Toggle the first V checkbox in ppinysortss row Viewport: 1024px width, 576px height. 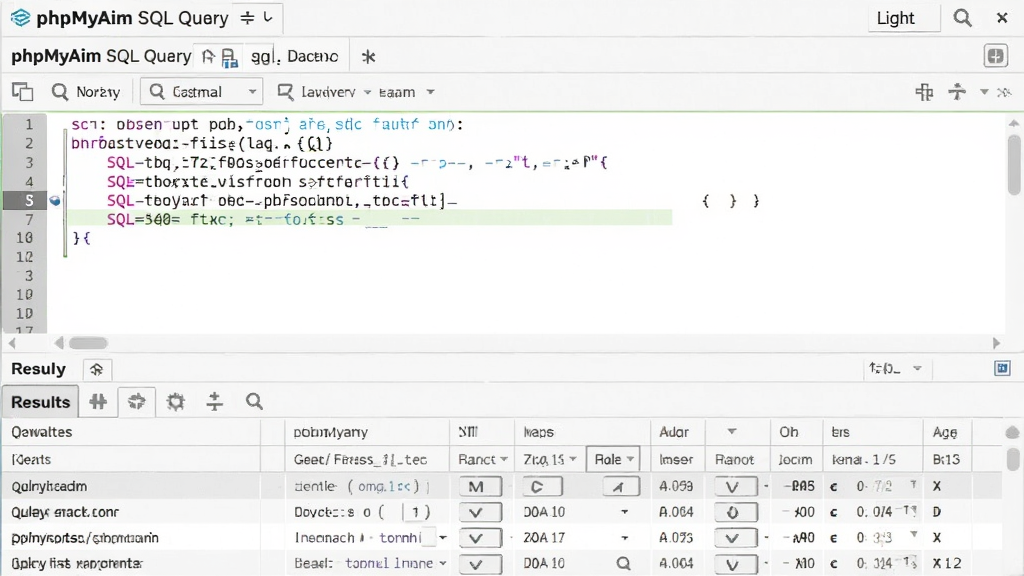click(480, 538)
